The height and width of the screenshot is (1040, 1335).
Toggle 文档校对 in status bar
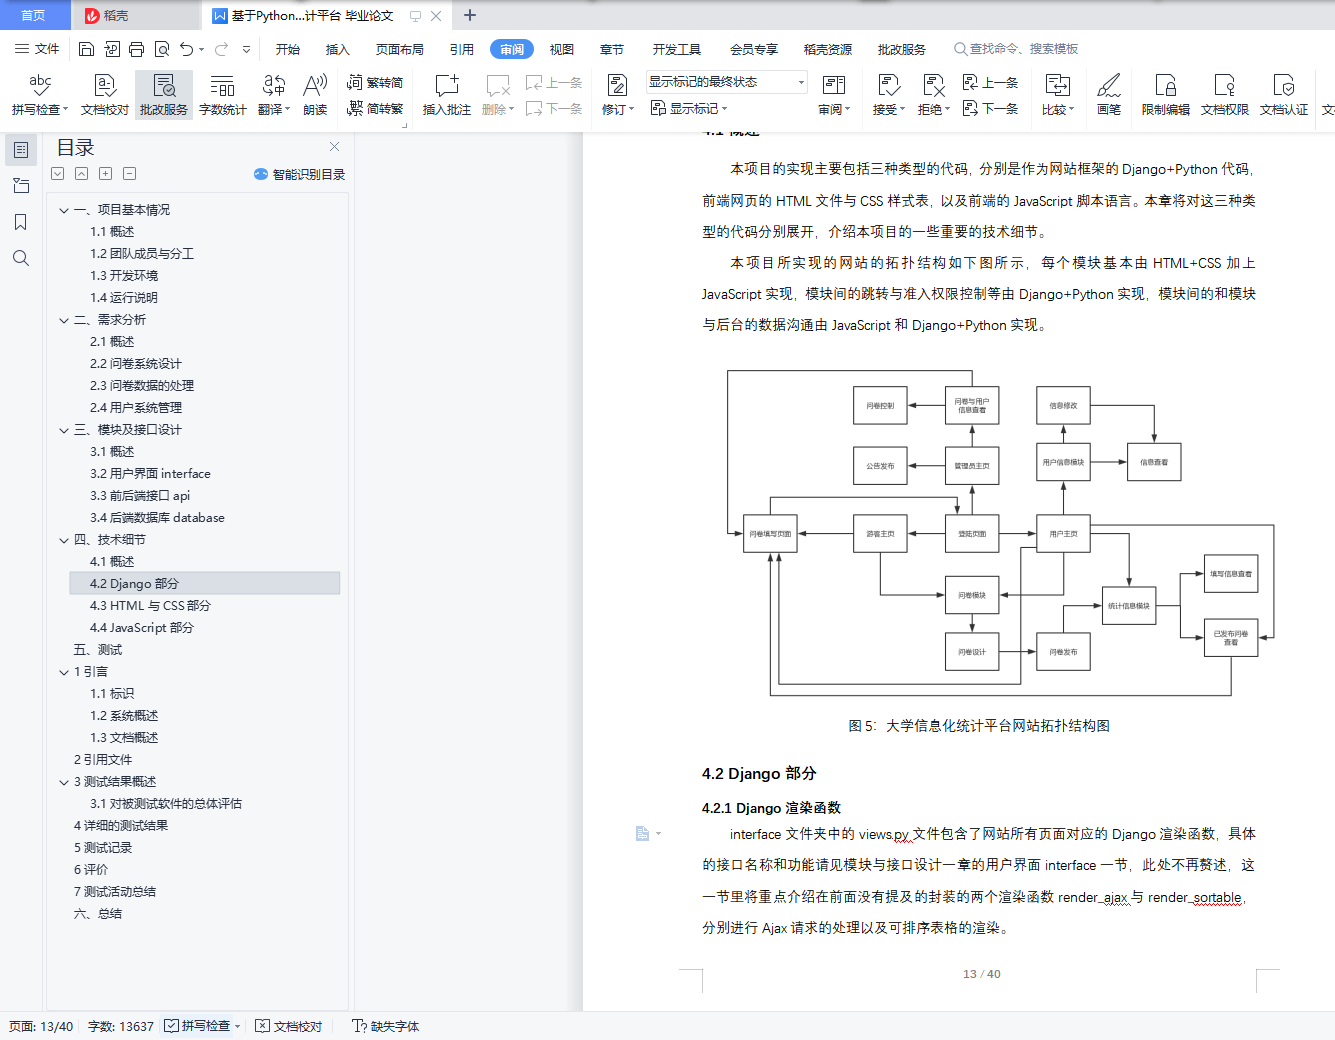click(289, 1026)
